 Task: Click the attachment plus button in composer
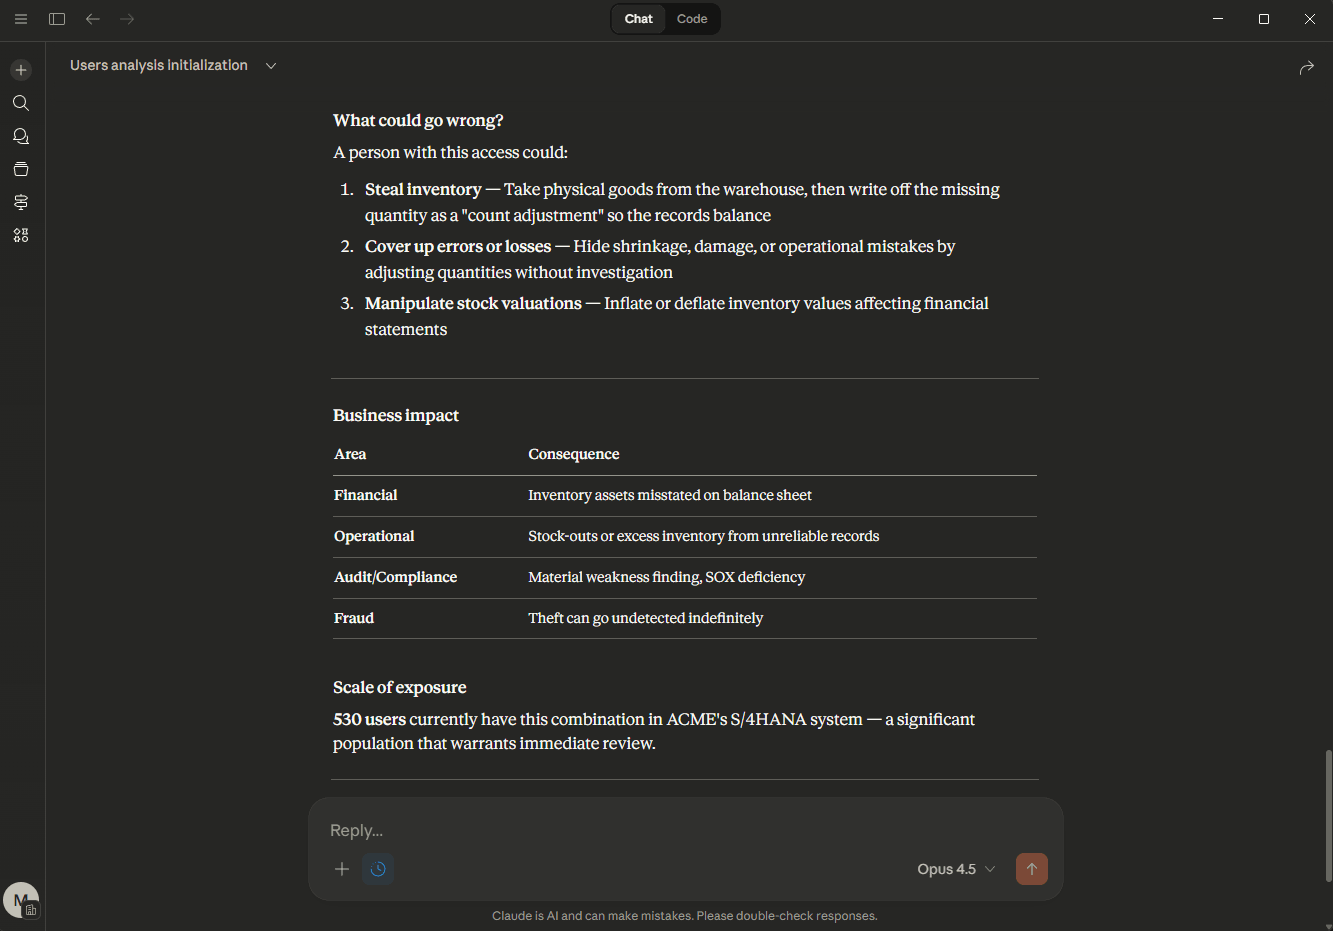tap(342, 869)
